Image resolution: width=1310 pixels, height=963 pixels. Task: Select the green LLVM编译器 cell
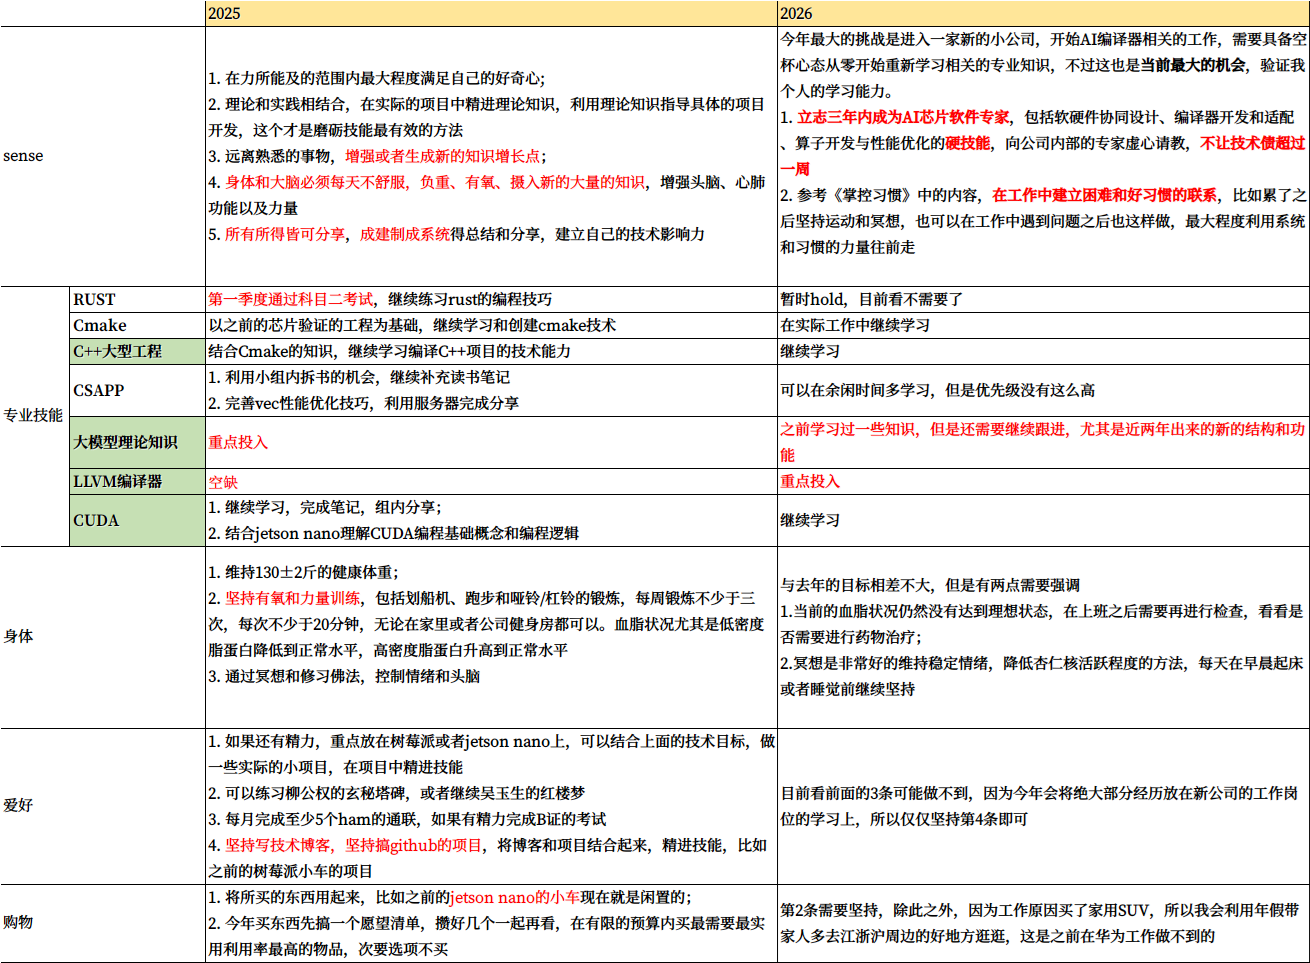pyautogui.click(x=136, y=481)
